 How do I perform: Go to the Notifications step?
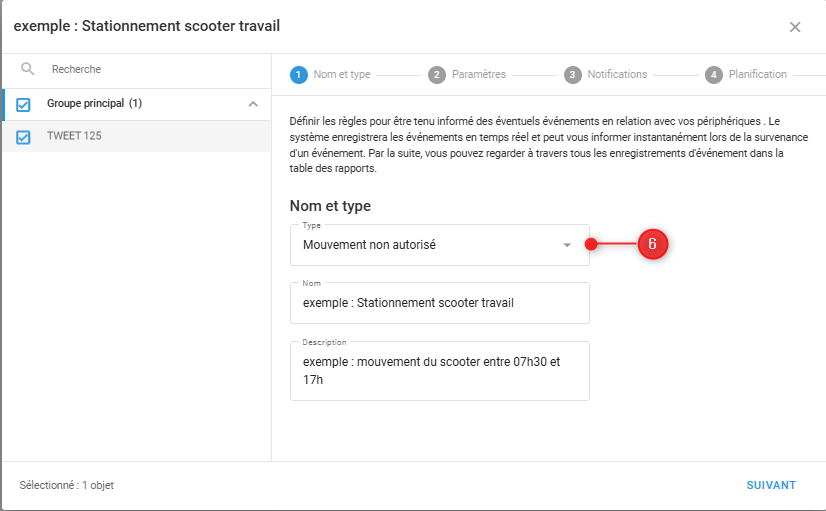click(617, 74)
